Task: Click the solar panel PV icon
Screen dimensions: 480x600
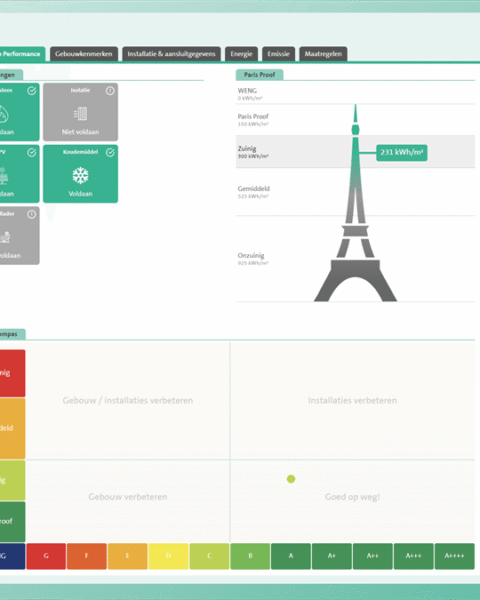Action: point(4,176)
